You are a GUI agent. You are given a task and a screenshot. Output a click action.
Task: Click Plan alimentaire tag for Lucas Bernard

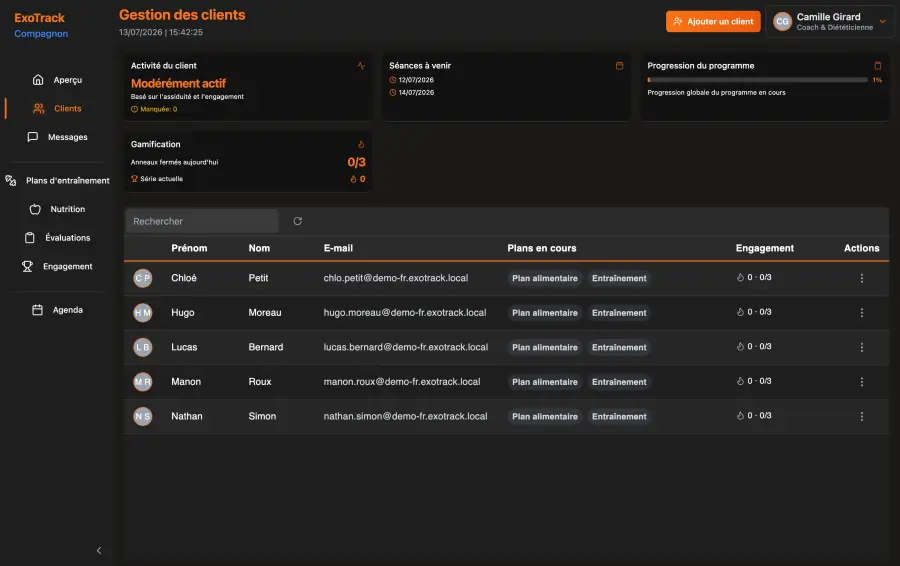545,347
